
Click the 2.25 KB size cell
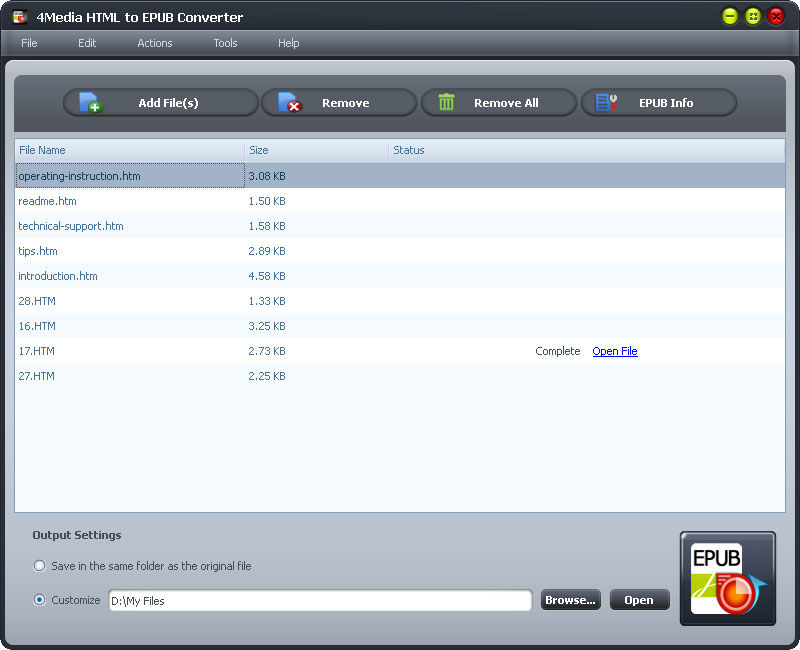click(x=267, y=376)
